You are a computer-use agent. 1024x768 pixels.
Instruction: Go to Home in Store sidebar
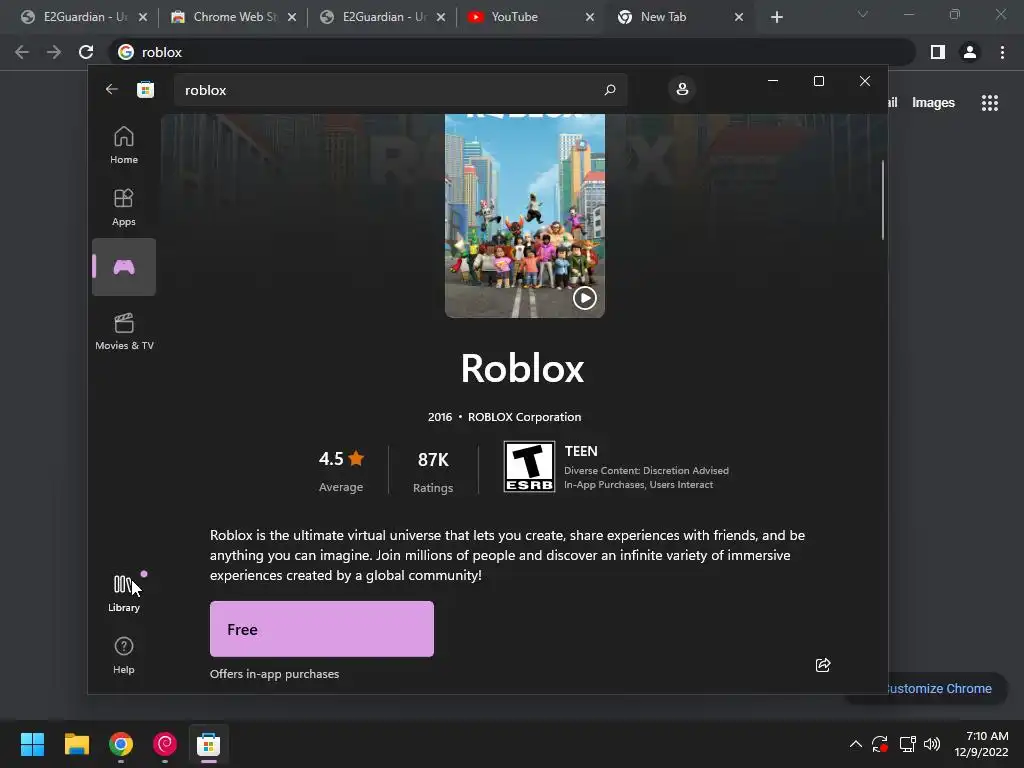(x=123, y=145)
